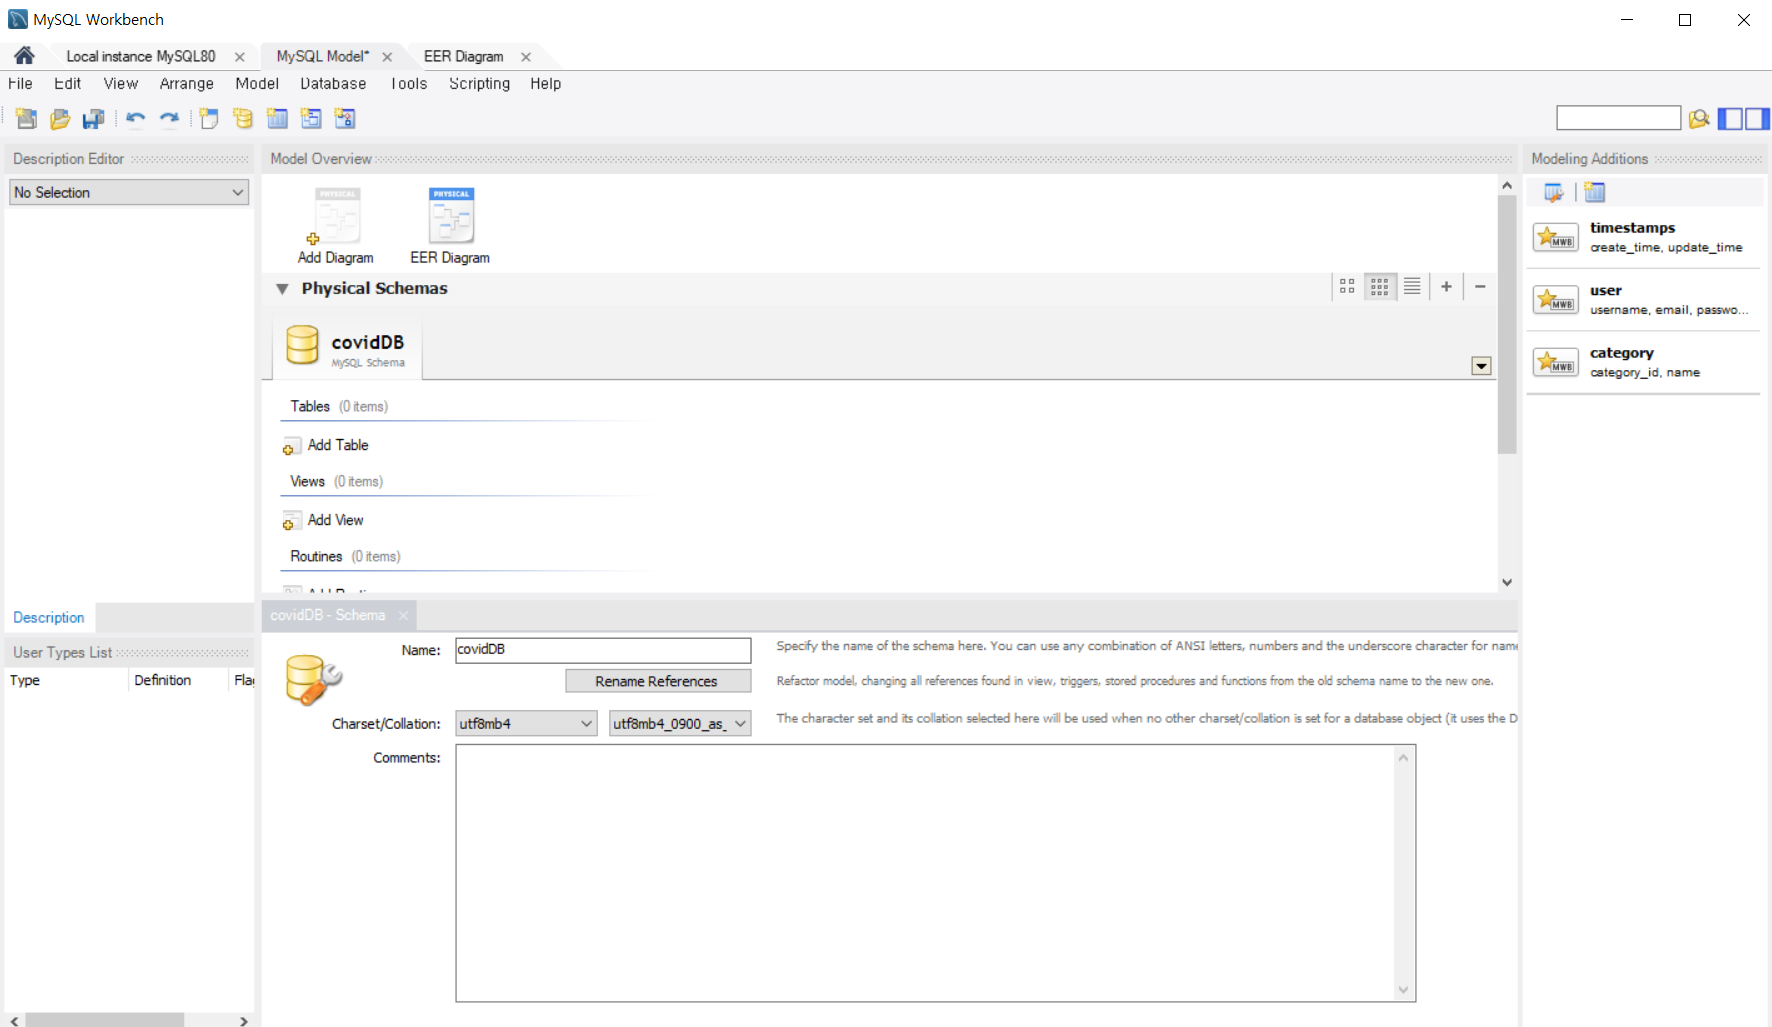The width and height of the screenshot is (1772, 1027).
Task: Save the model with floppy disk icon
Action: (93, 119)
